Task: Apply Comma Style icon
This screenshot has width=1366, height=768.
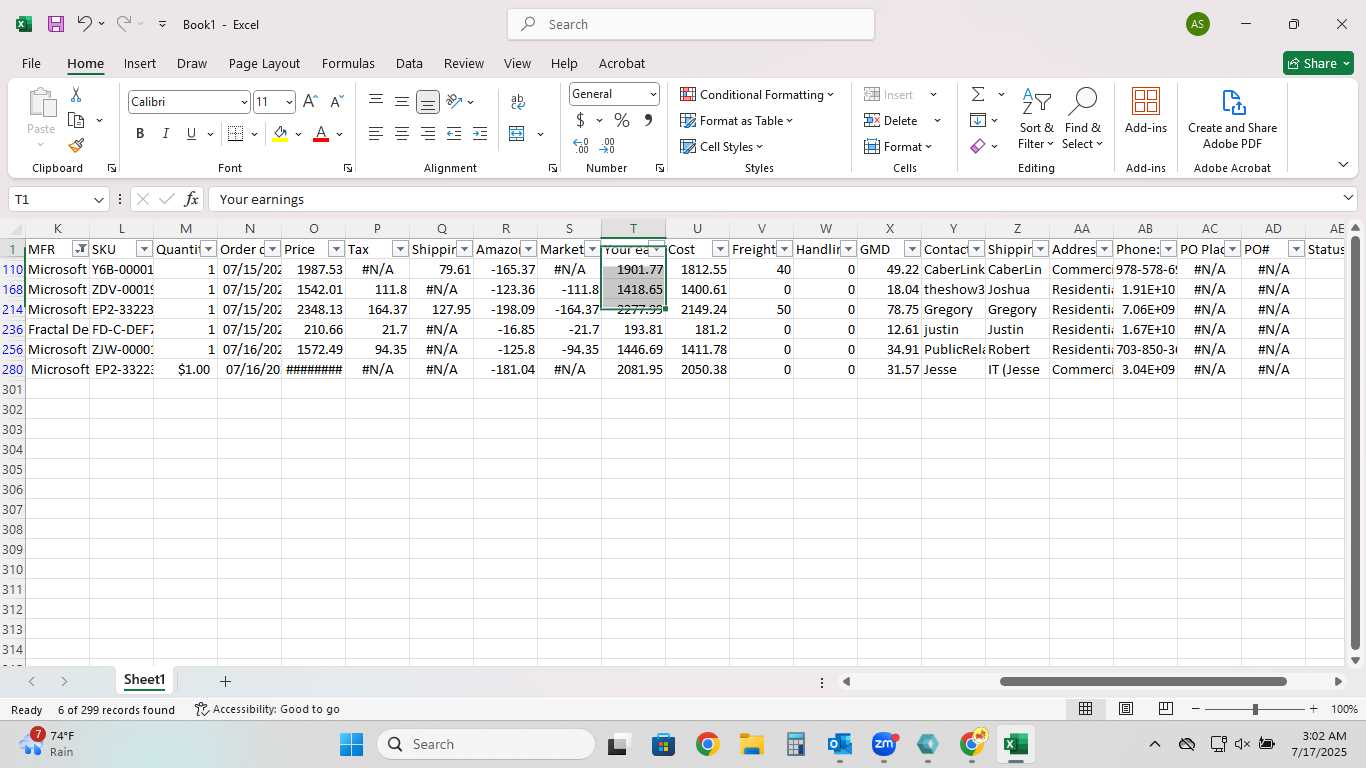Action: 648,120
